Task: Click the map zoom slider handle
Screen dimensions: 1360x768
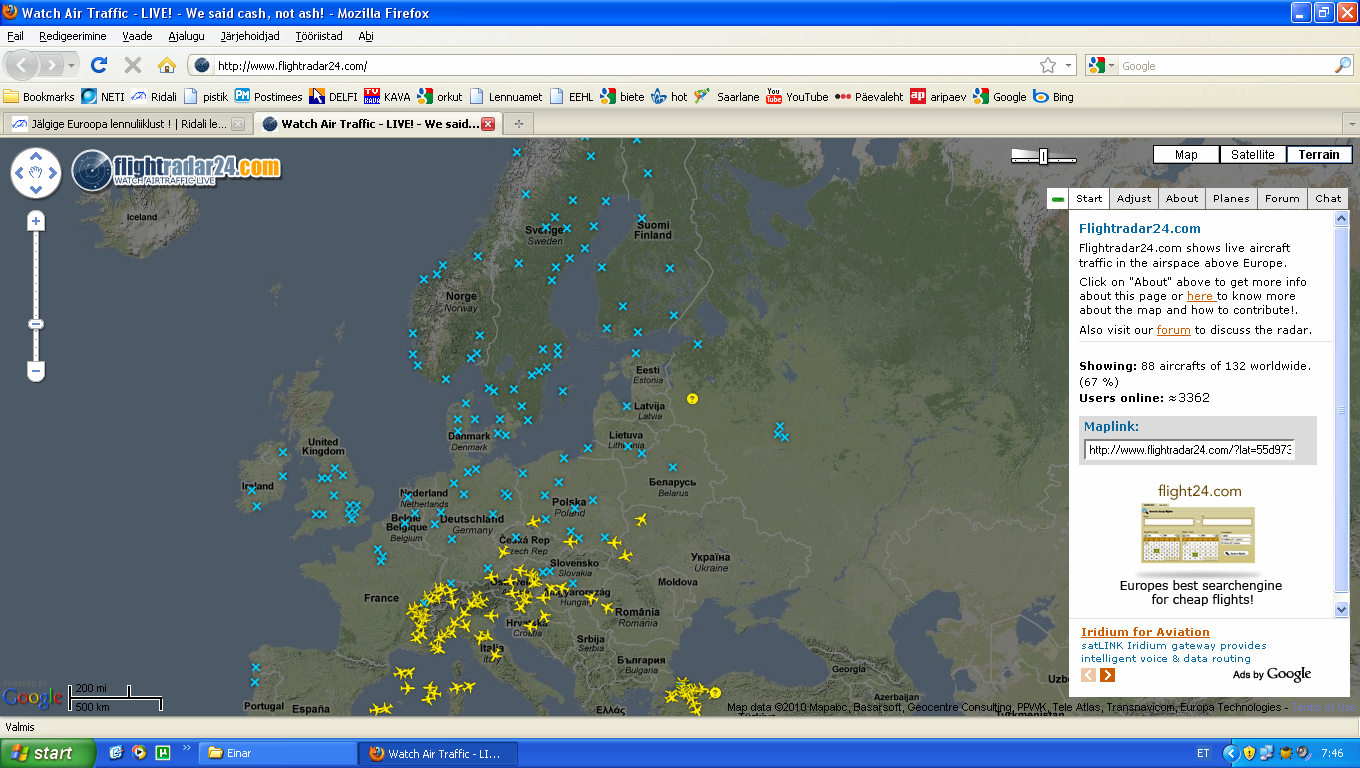Action: 36,324
